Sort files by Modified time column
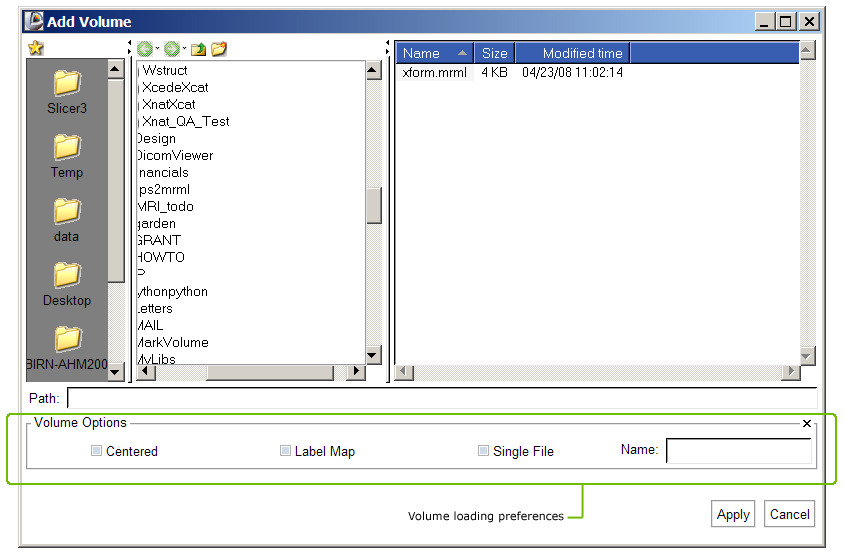The height and width of the screenshot is (559, 845). point(582,53)
